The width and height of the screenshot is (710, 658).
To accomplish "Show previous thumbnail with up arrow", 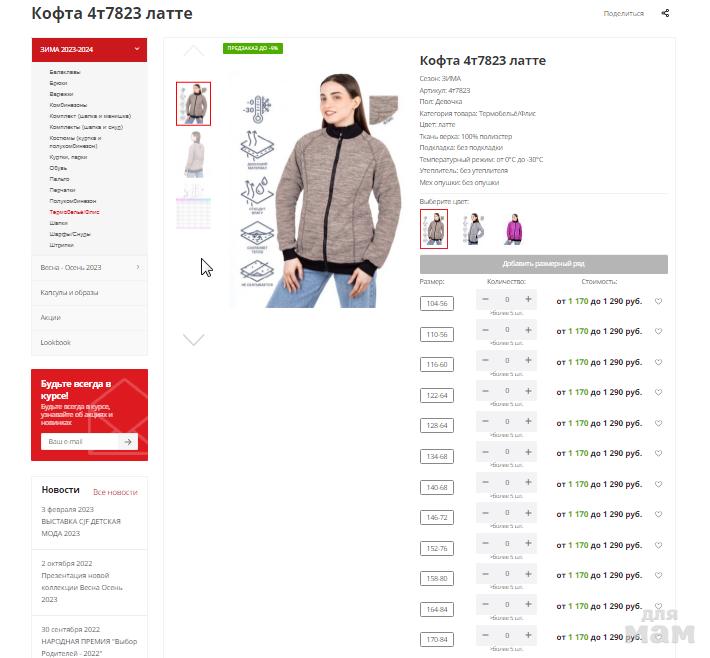I will [194, 50].
